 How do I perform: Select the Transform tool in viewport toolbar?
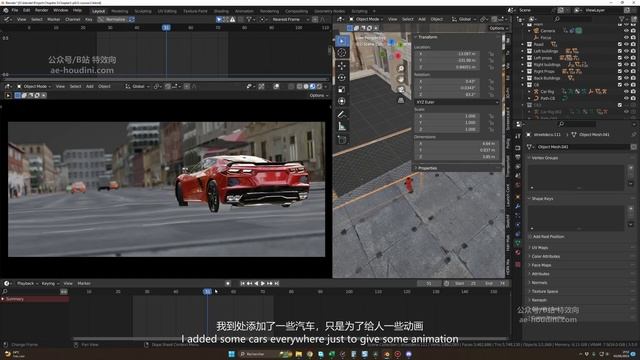pos(342,101)
